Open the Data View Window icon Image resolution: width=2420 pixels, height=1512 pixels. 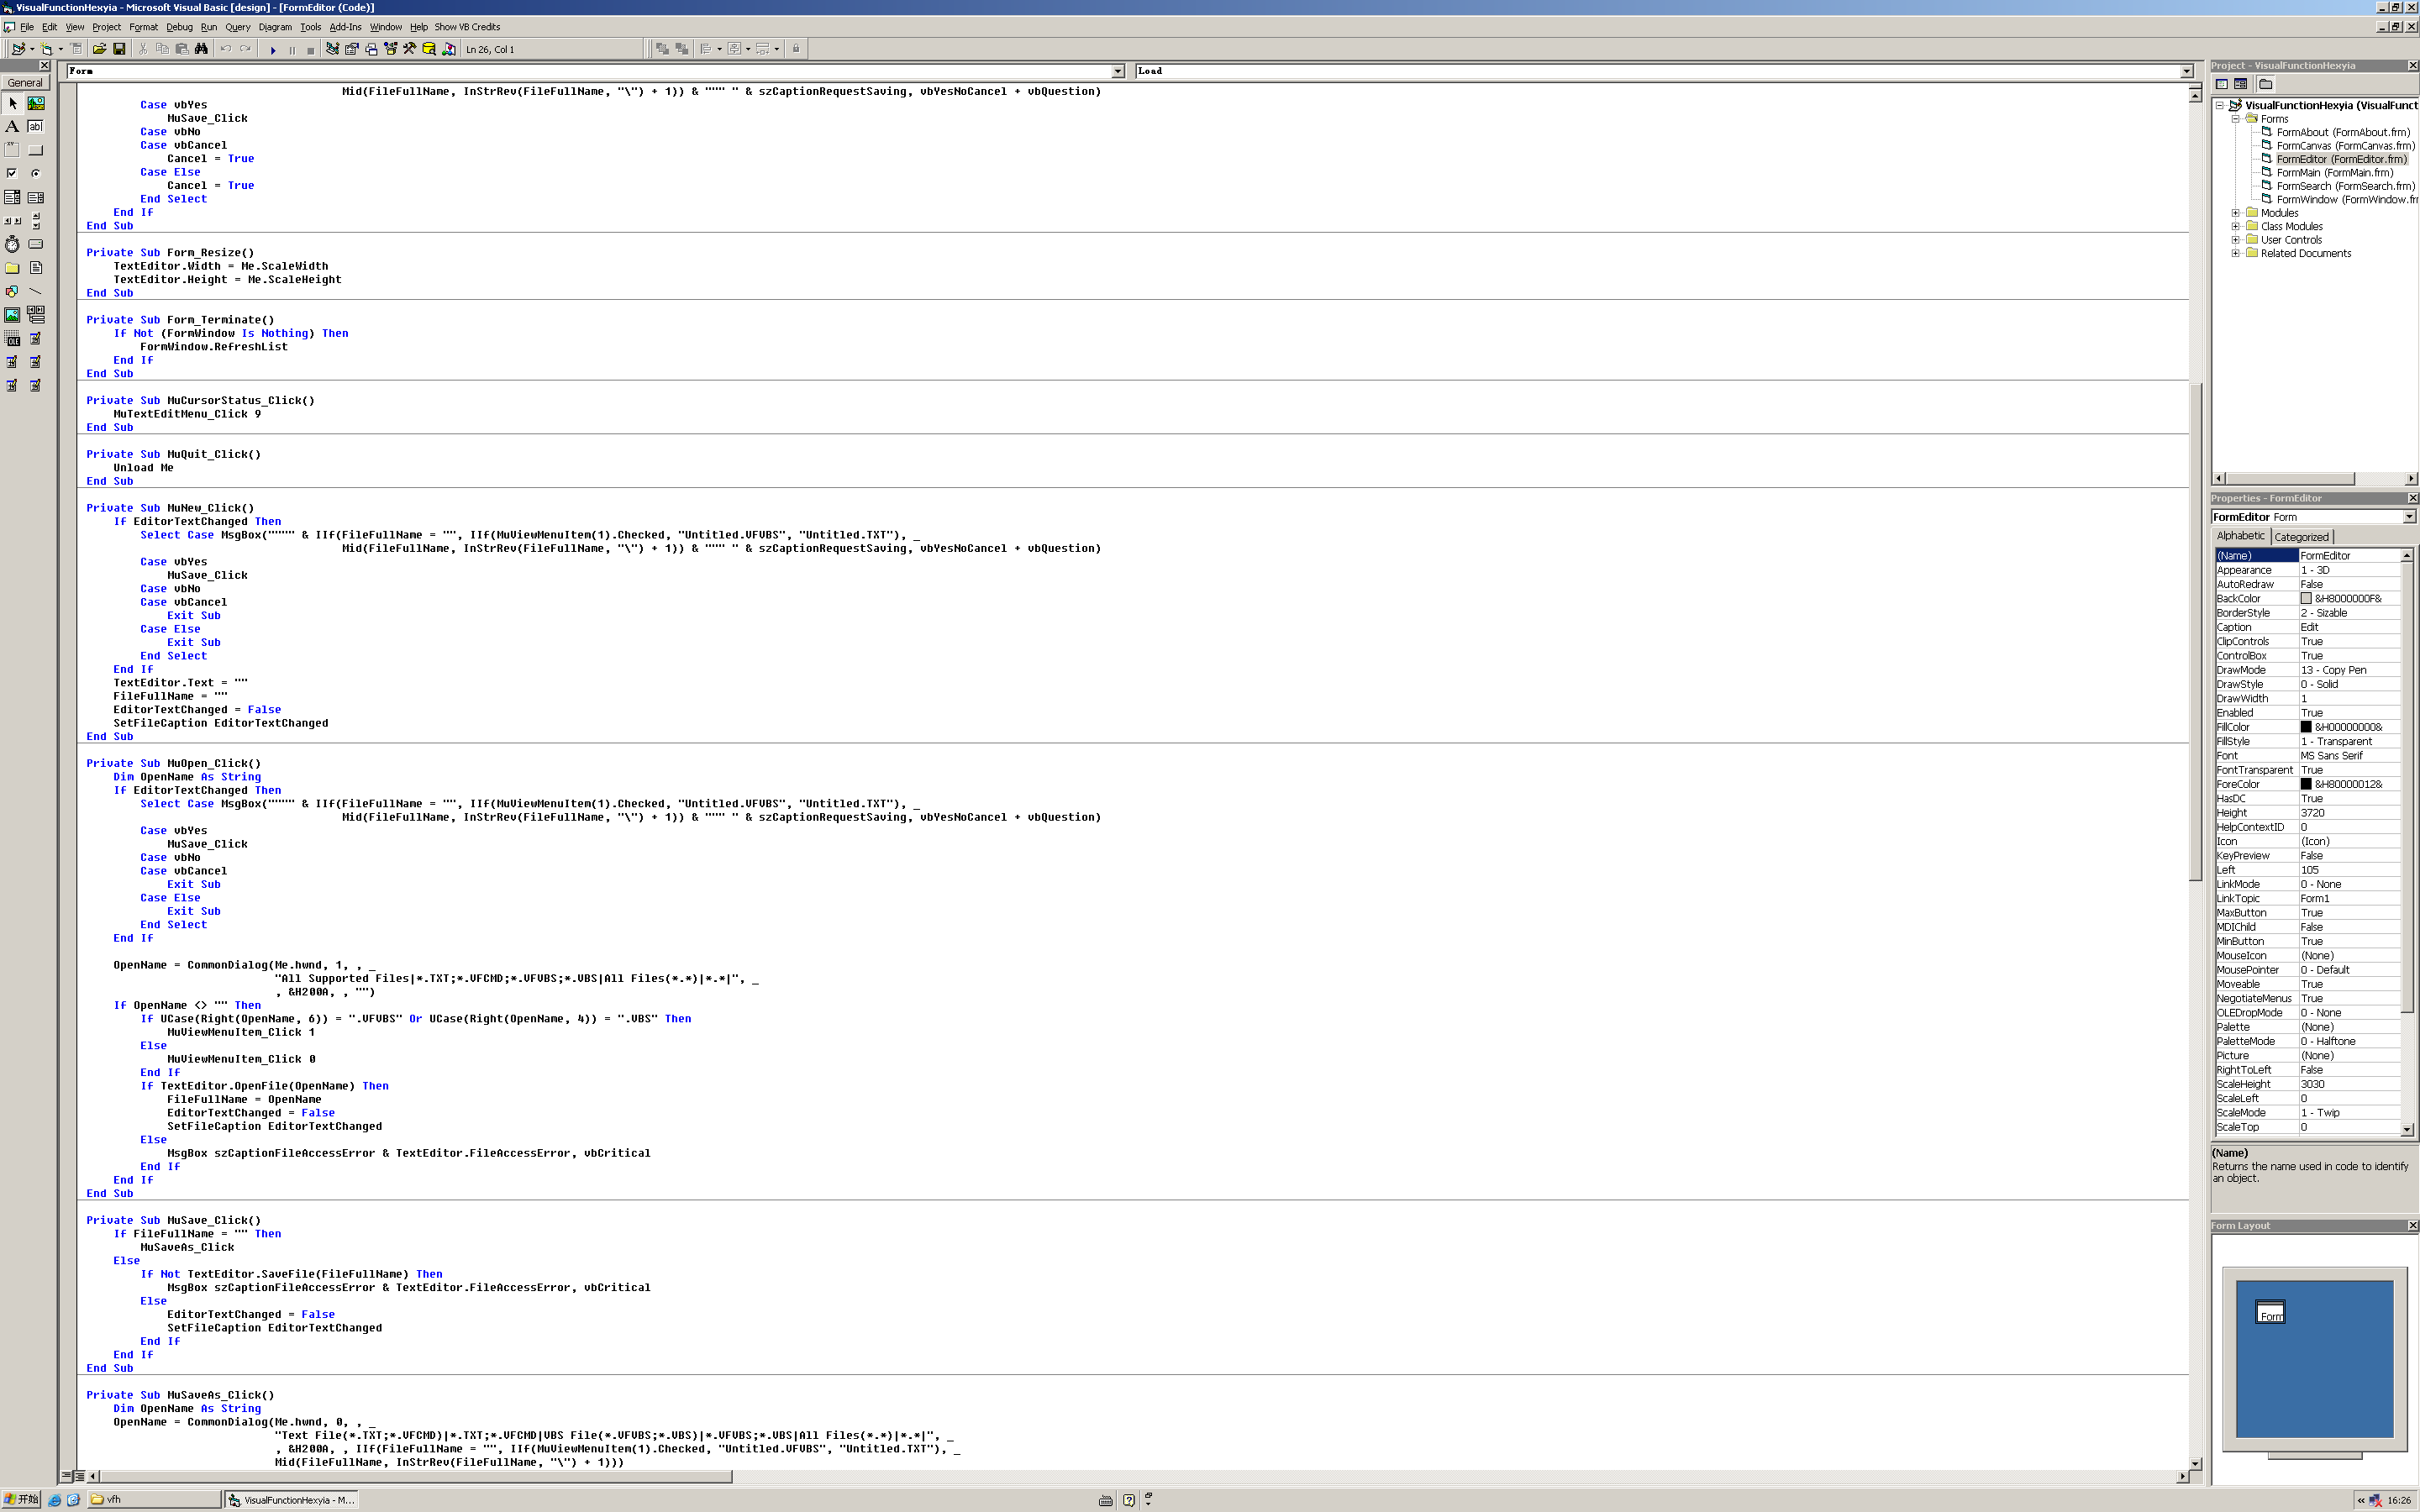429,49
